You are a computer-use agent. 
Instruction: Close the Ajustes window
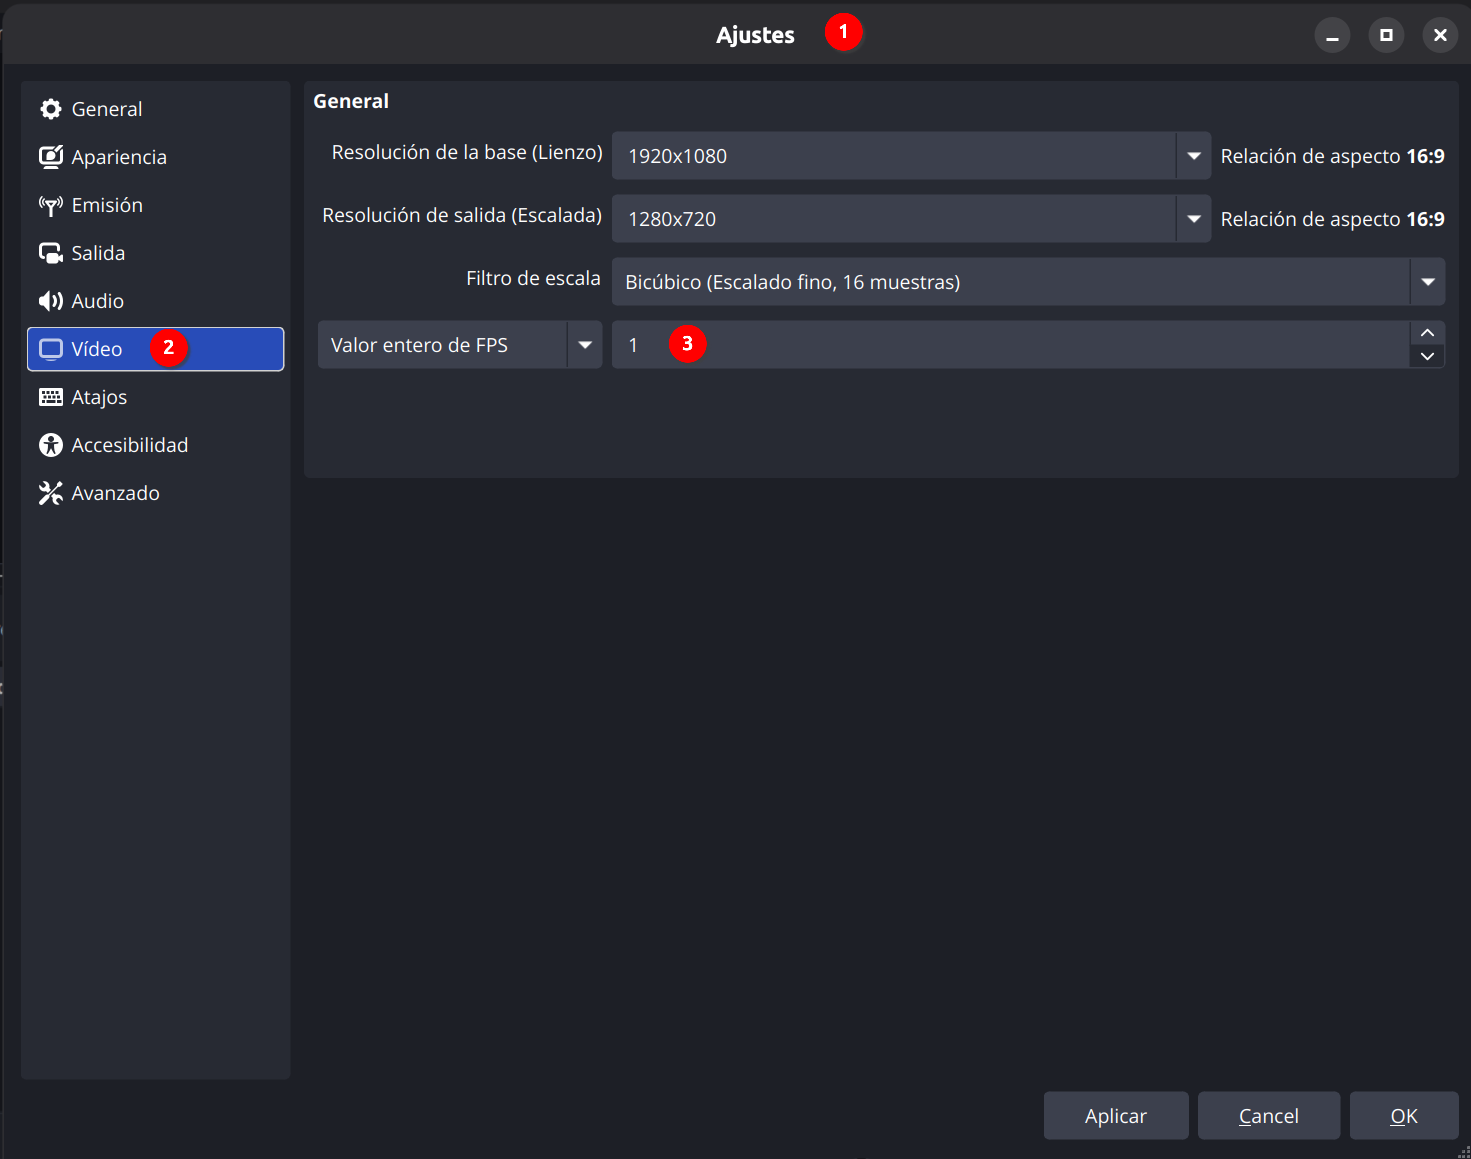1440,35
